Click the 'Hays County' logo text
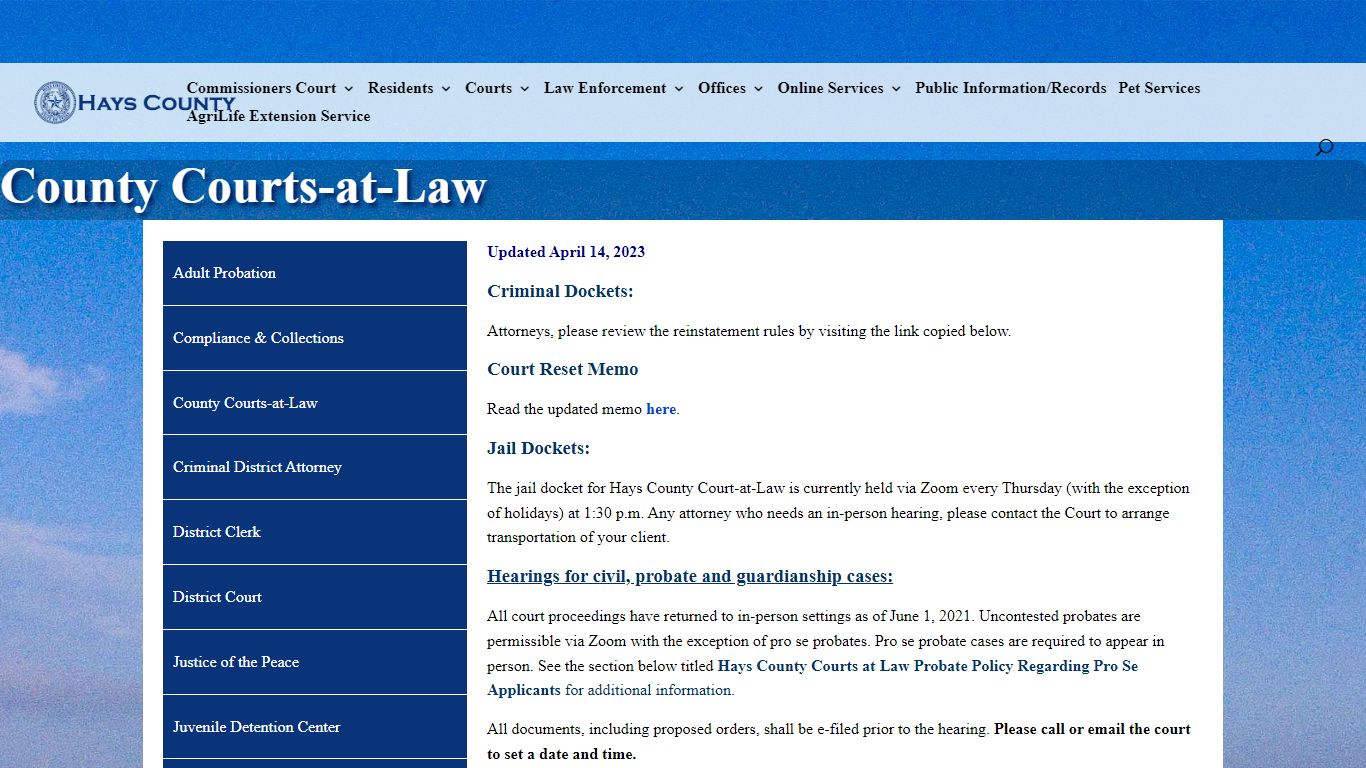The width and height of the screenshot is (1366, 768). [157, 103]
